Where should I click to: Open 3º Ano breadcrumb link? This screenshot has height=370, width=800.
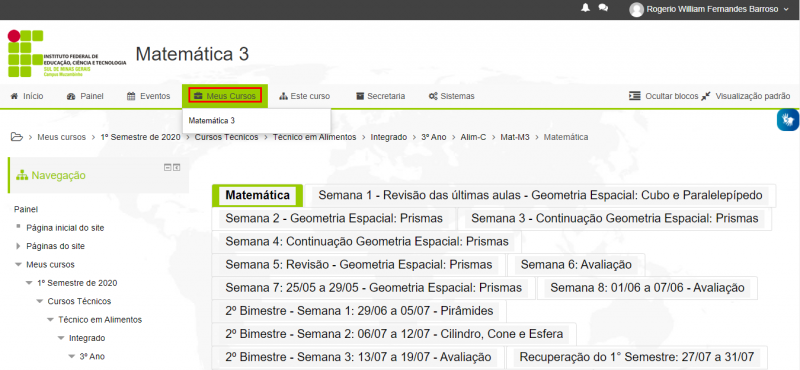[x=434, y=137]
